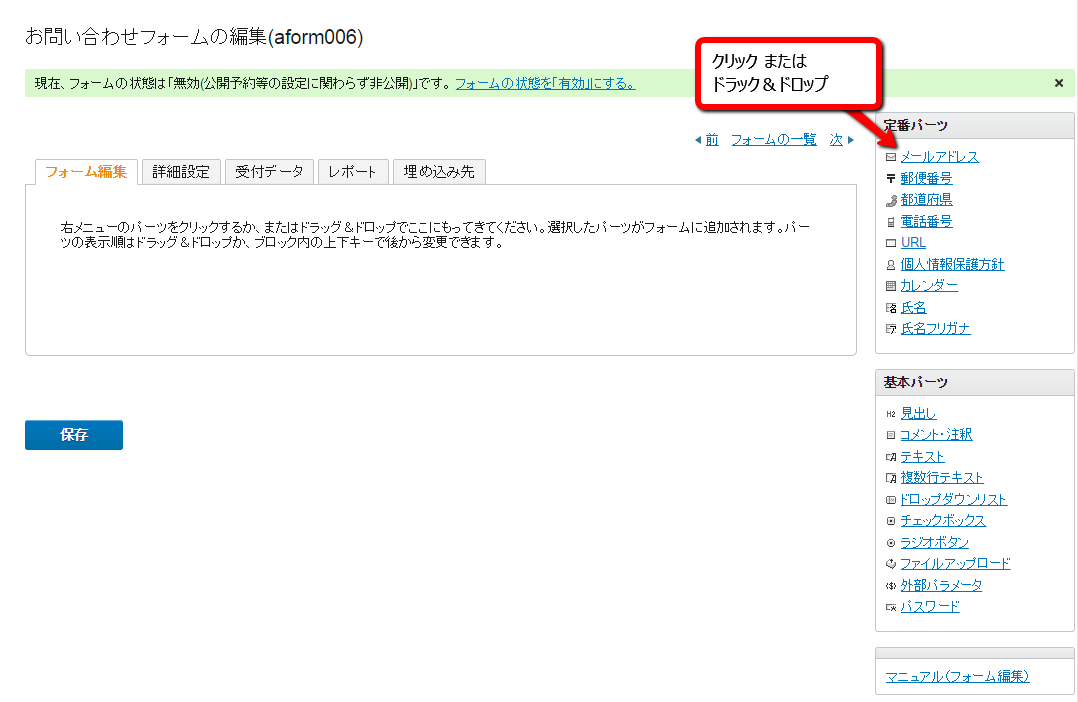Click フォームの状態を「有効」にする link

click(545, 84)
